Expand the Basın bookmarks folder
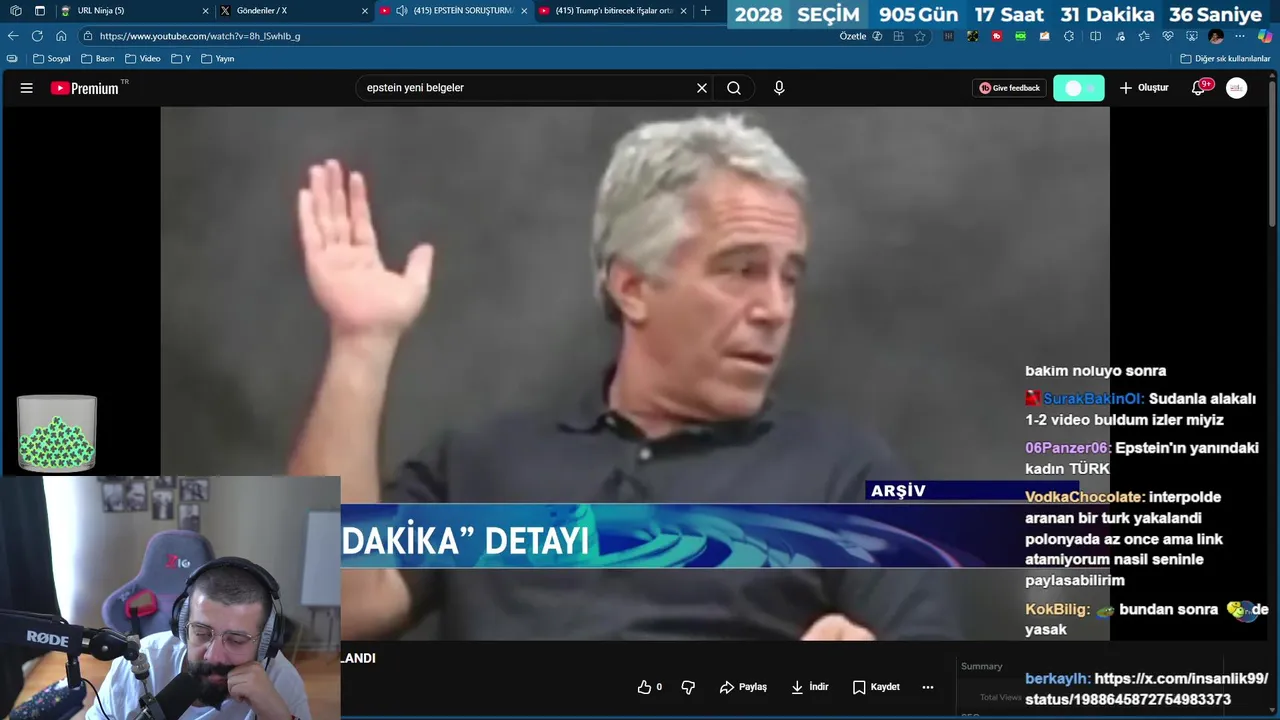 98,59
